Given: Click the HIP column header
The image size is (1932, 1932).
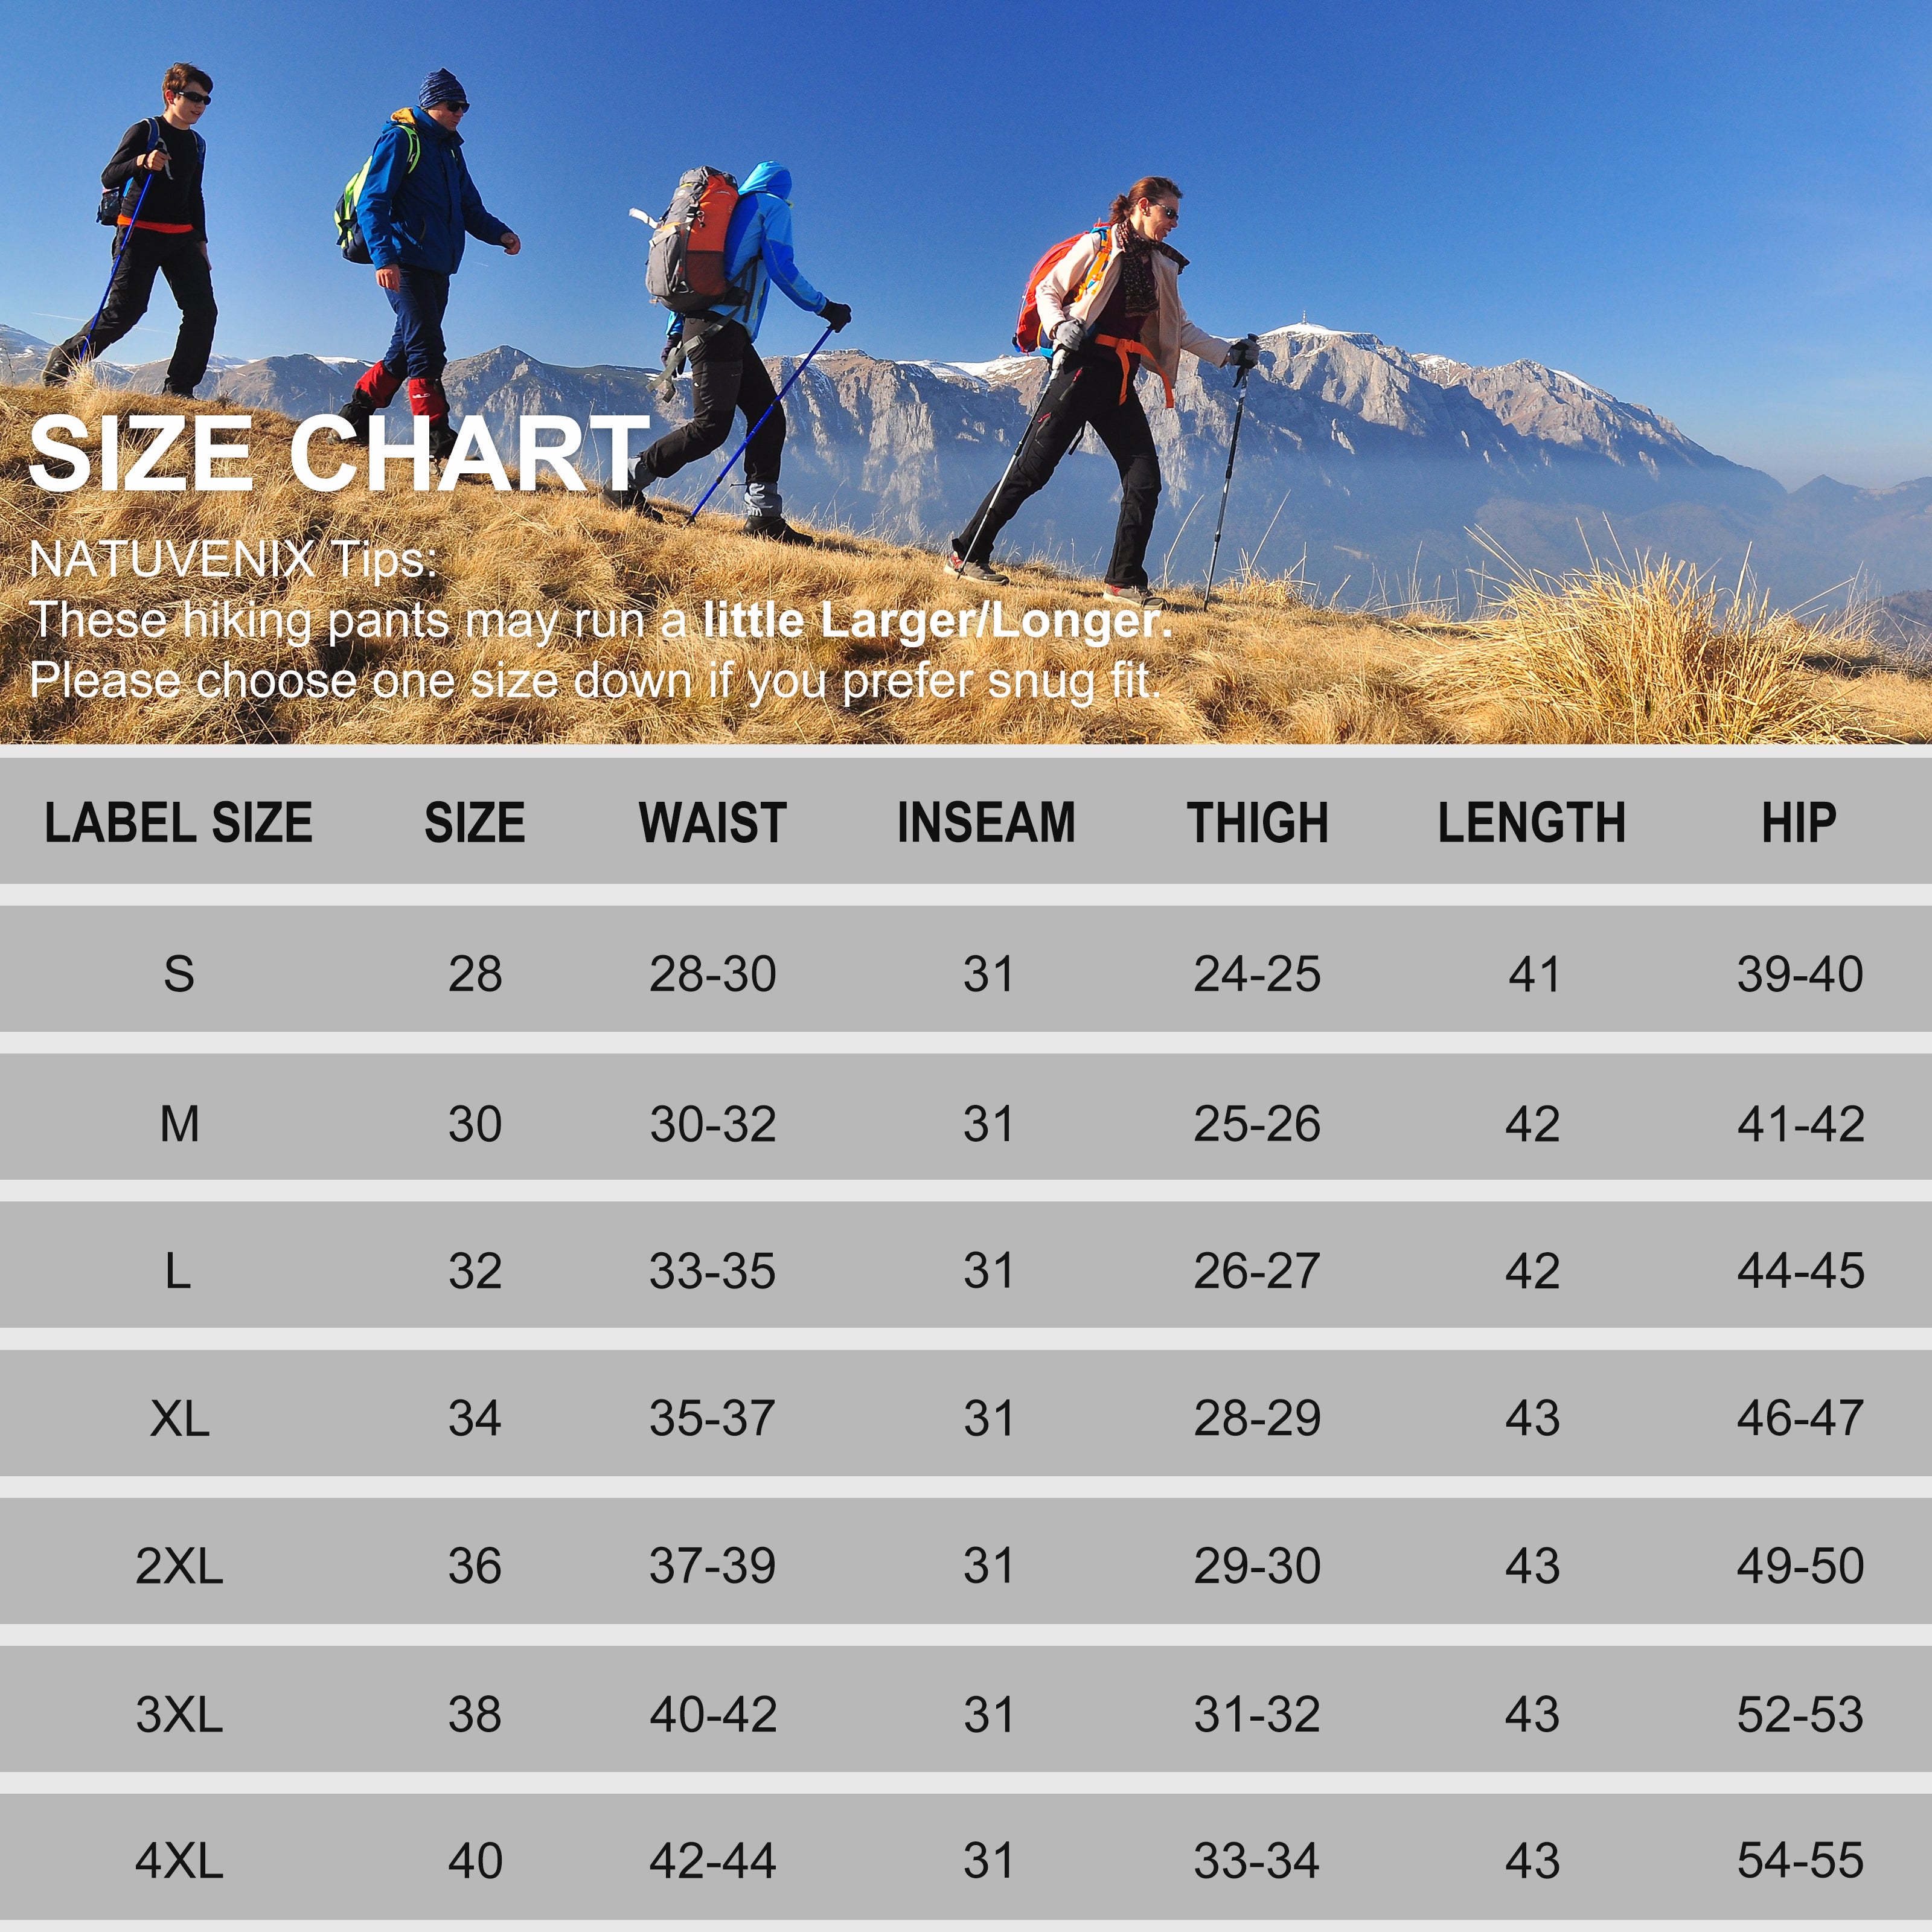Looking at the screenshot, I should pyautogui.click(x=1799, y=823).
